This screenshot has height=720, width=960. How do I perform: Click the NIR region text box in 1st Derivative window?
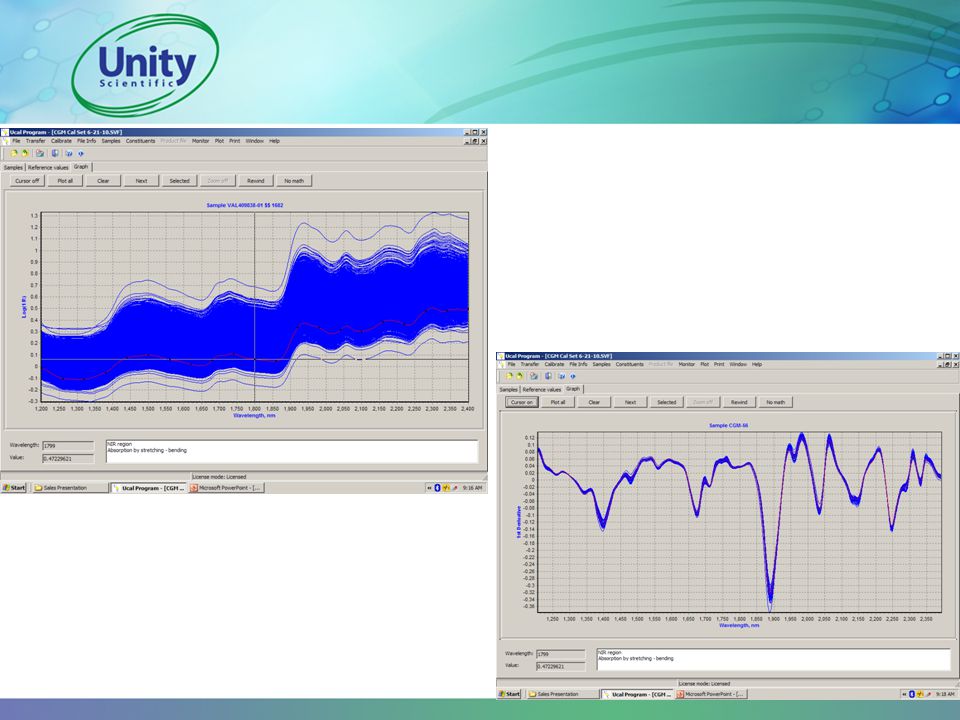point(773,659)
